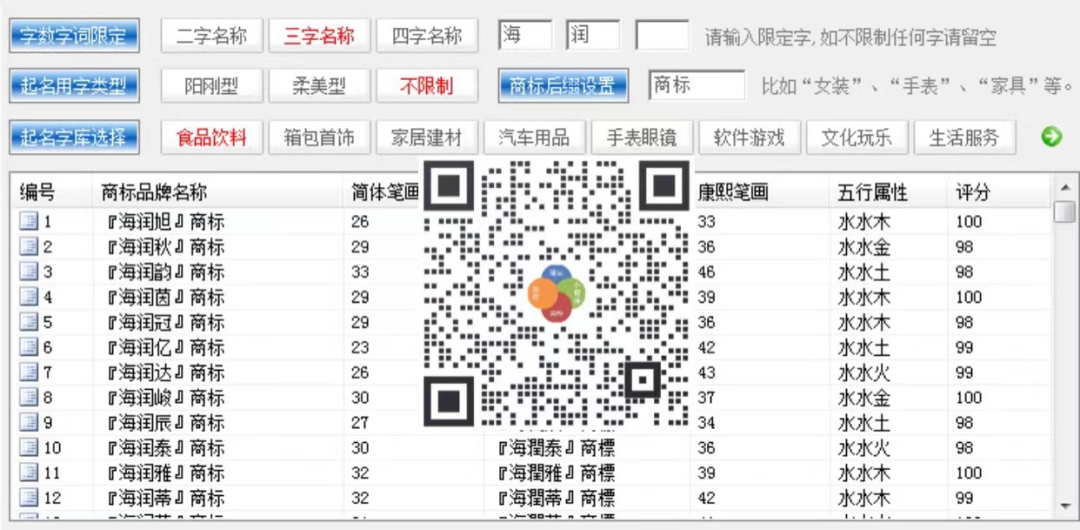Click the first limit-character field containing 海
Image resolution: width=1080 pixels, height=530 pixels.
tap(525, 35)
